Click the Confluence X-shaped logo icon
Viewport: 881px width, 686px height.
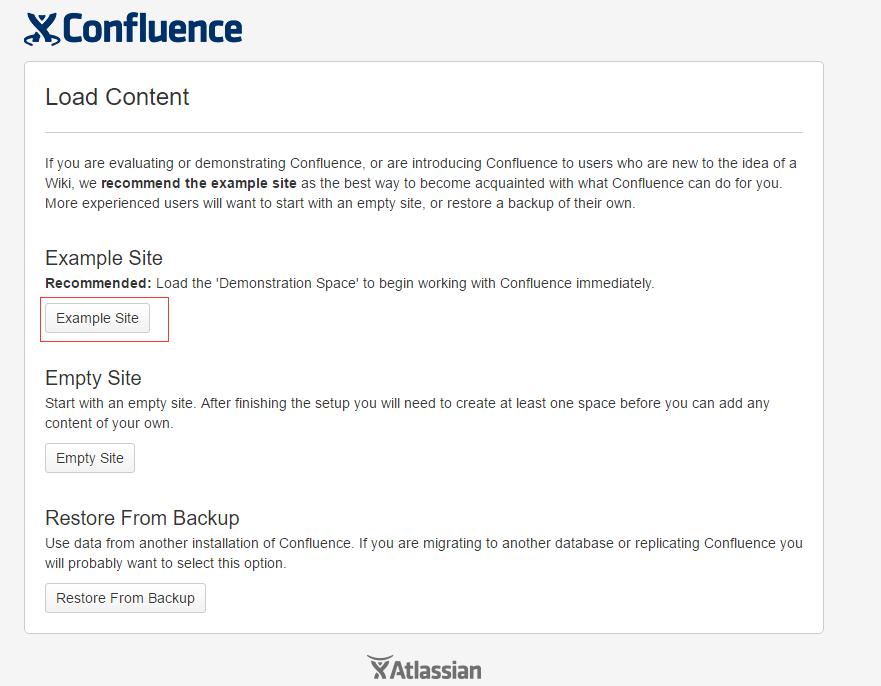coord(42,29)
